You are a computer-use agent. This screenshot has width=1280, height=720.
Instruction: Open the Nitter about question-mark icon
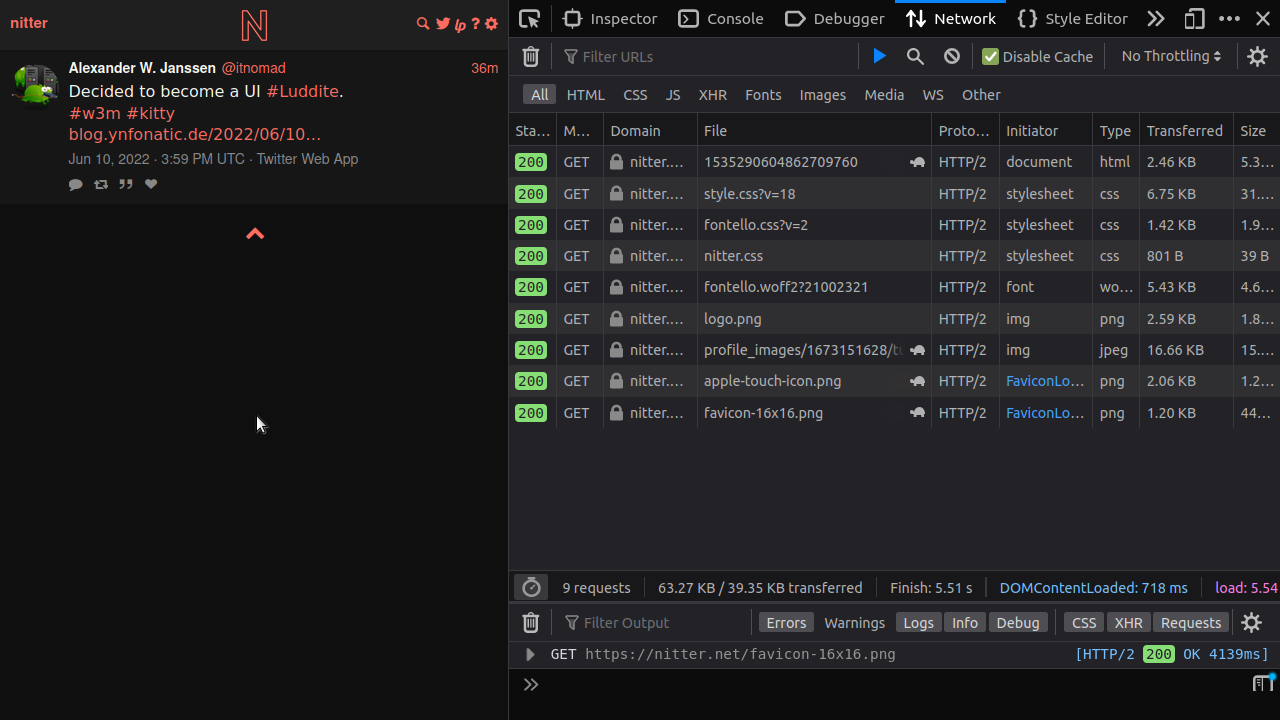point(476,24)
